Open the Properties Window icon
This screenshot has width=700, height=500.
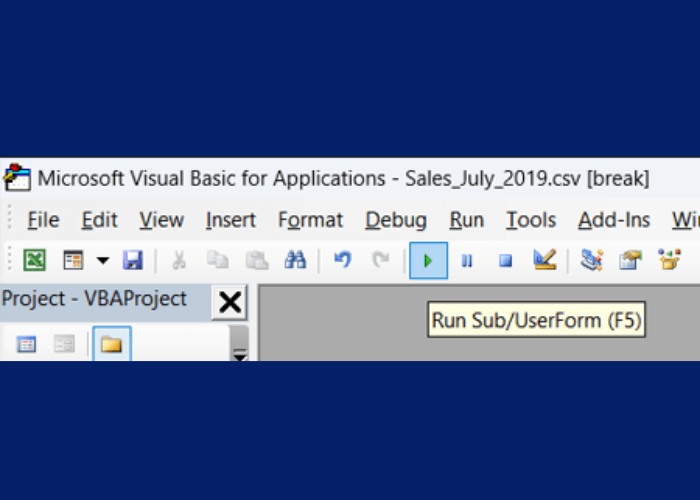point(630,260)
